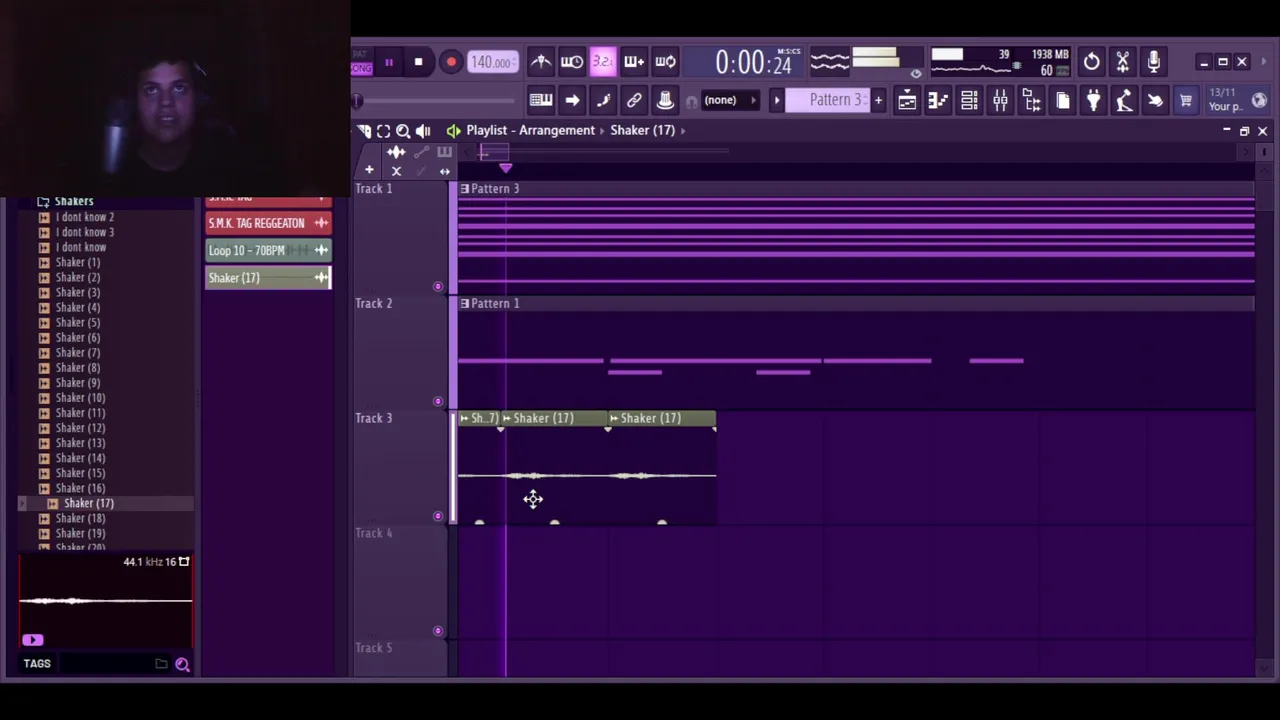Play sample preview with purple play button
Viewport: 1280px width, 720px height.
point(32,640)
